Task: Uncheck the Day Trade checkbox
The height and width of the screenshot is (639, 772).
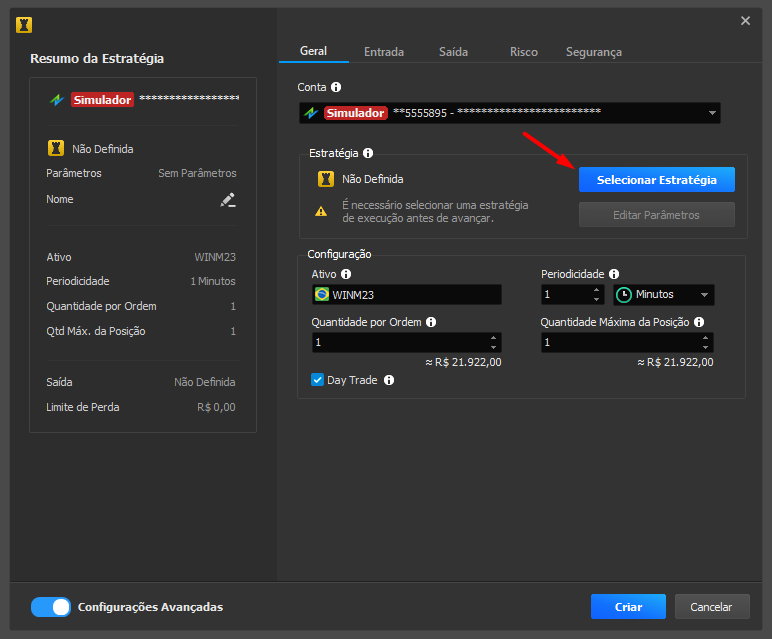Action: click(x=318, y=380)
